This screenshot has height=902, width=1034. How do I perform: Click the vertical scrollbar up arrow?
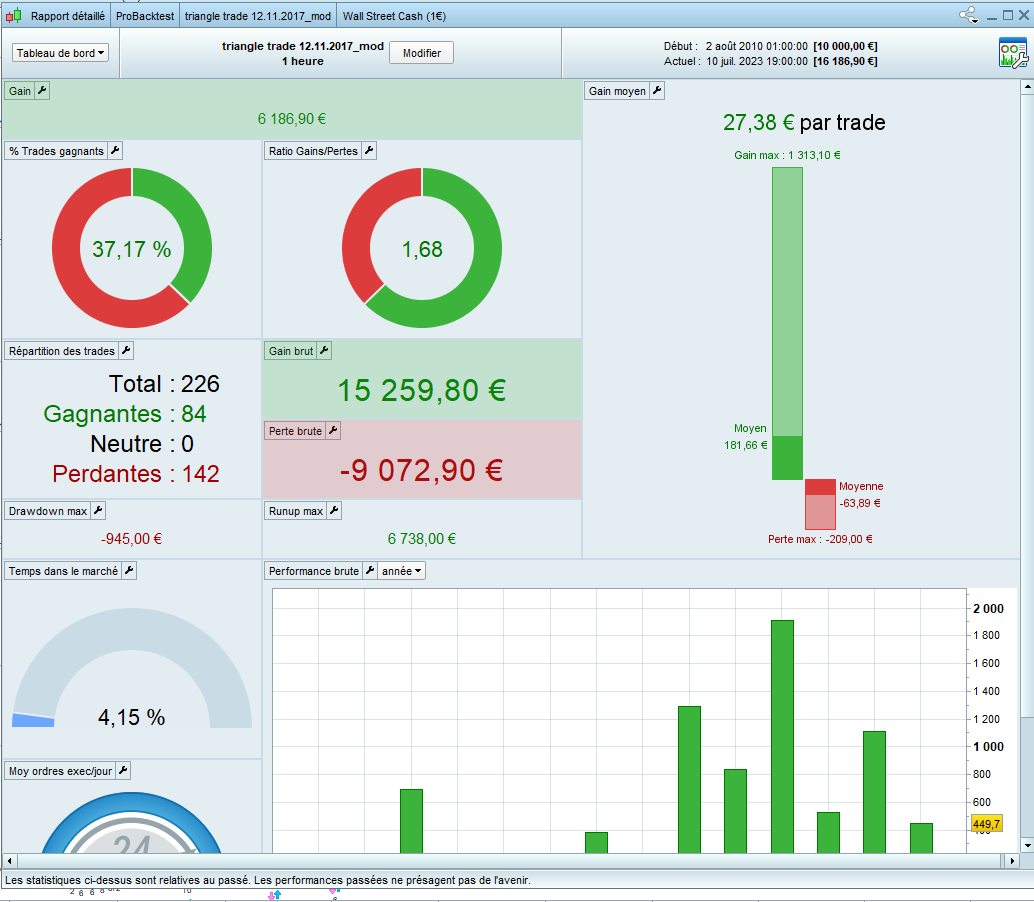pos(1027,86)
